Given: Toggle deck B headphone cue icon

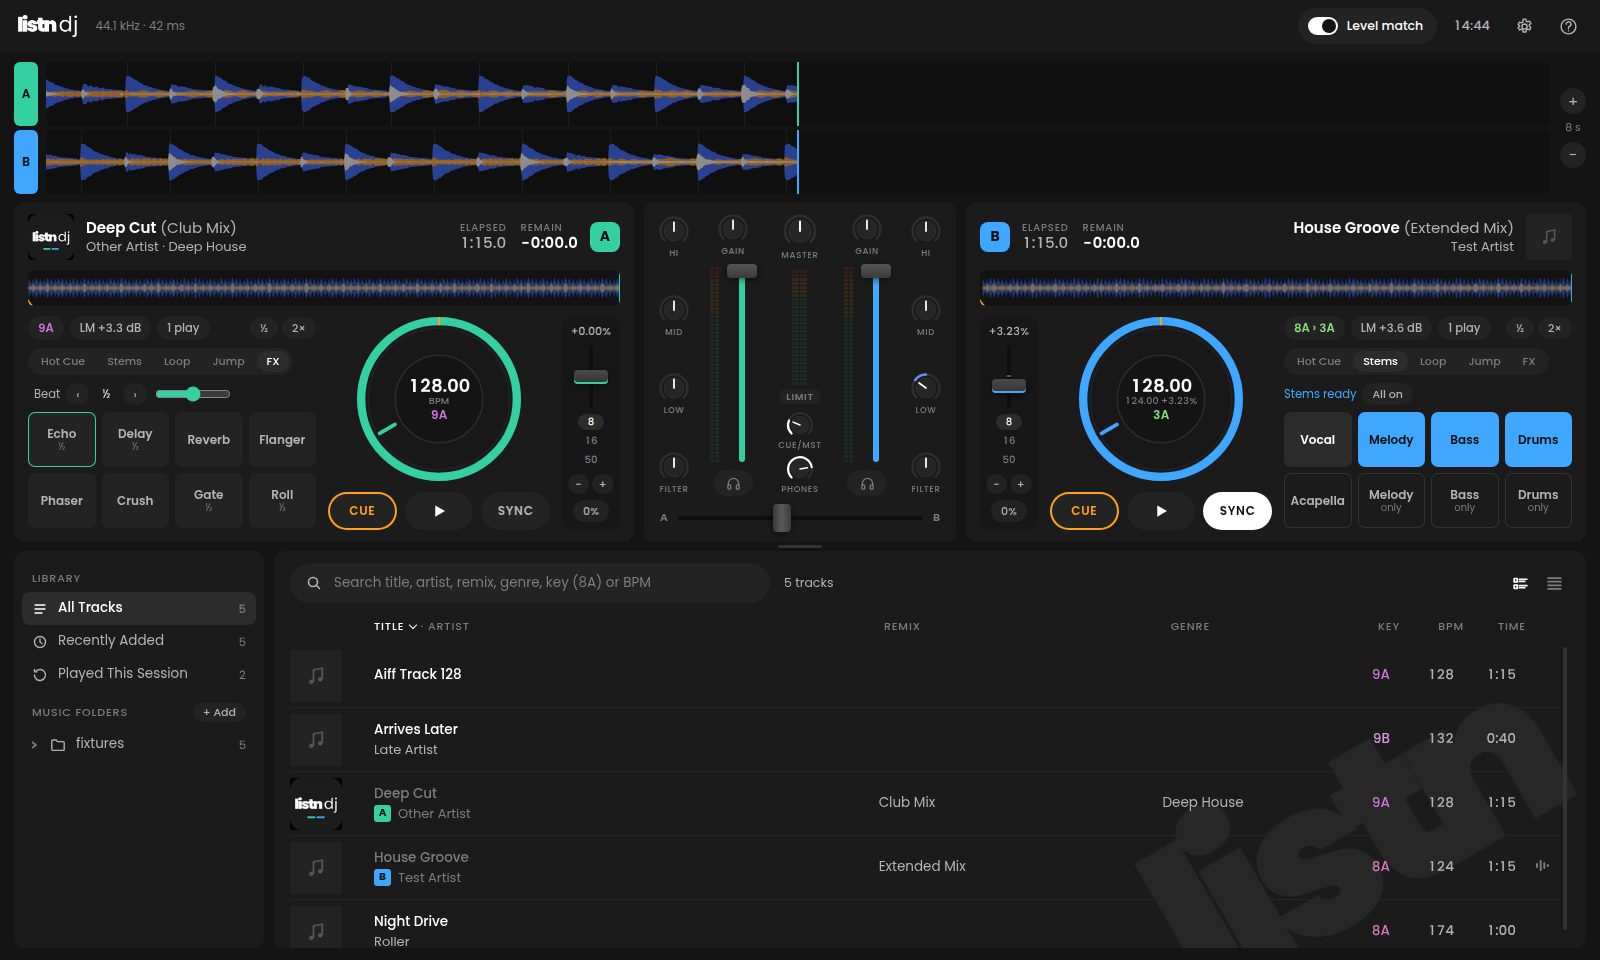Looking at the screenshot, I should tap(867, 484).
